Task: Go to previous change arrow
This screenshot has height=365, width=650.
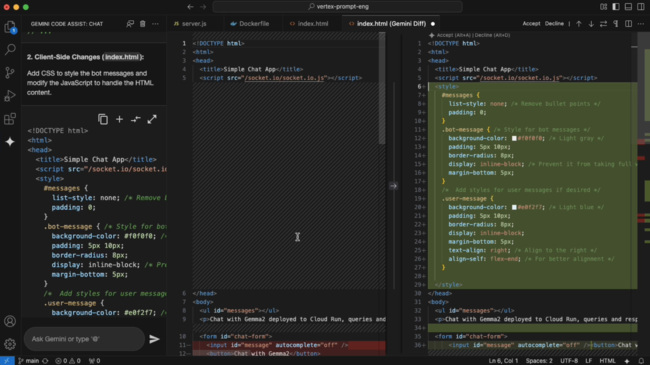Action: click(x=579, y=24)
